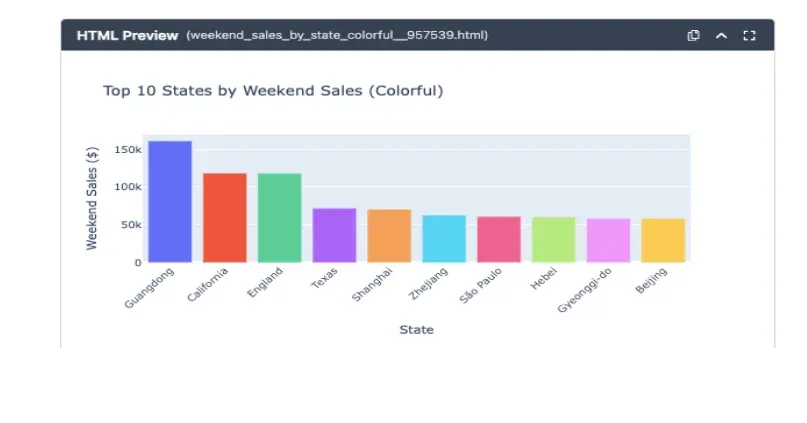Select the purple Texas bar
Image resolution: width=807 pixels, height=423 pixels.
(x=334, y=236)
